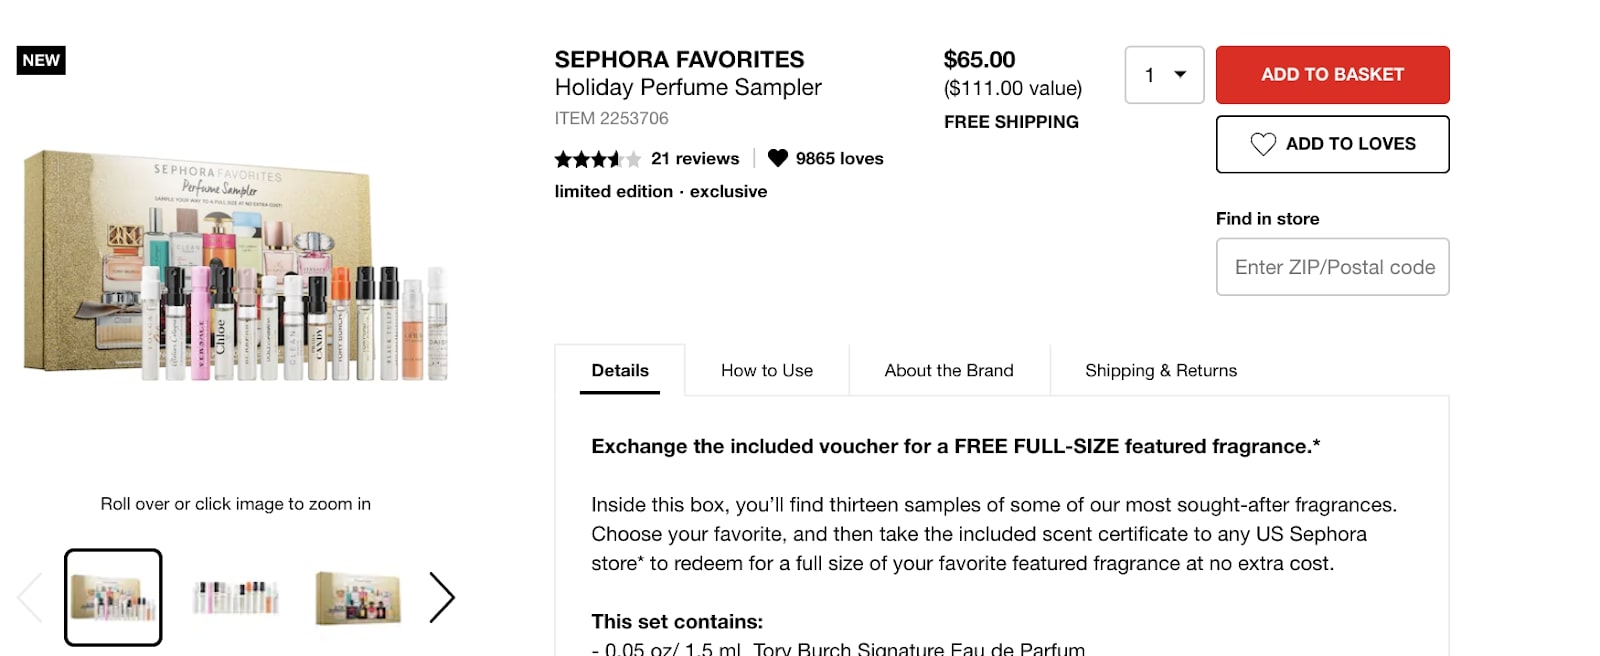This screenshot has width=1600, height=656.
Task: Click the next thumbnail arrow
Action: 441,598
